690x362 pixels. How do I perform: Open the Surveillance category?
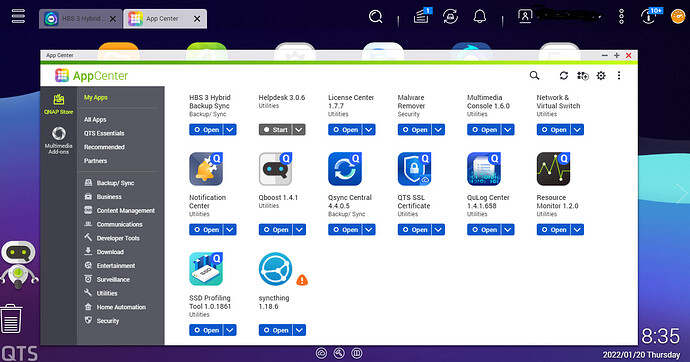pyautogui.click(x=107, y=279)
